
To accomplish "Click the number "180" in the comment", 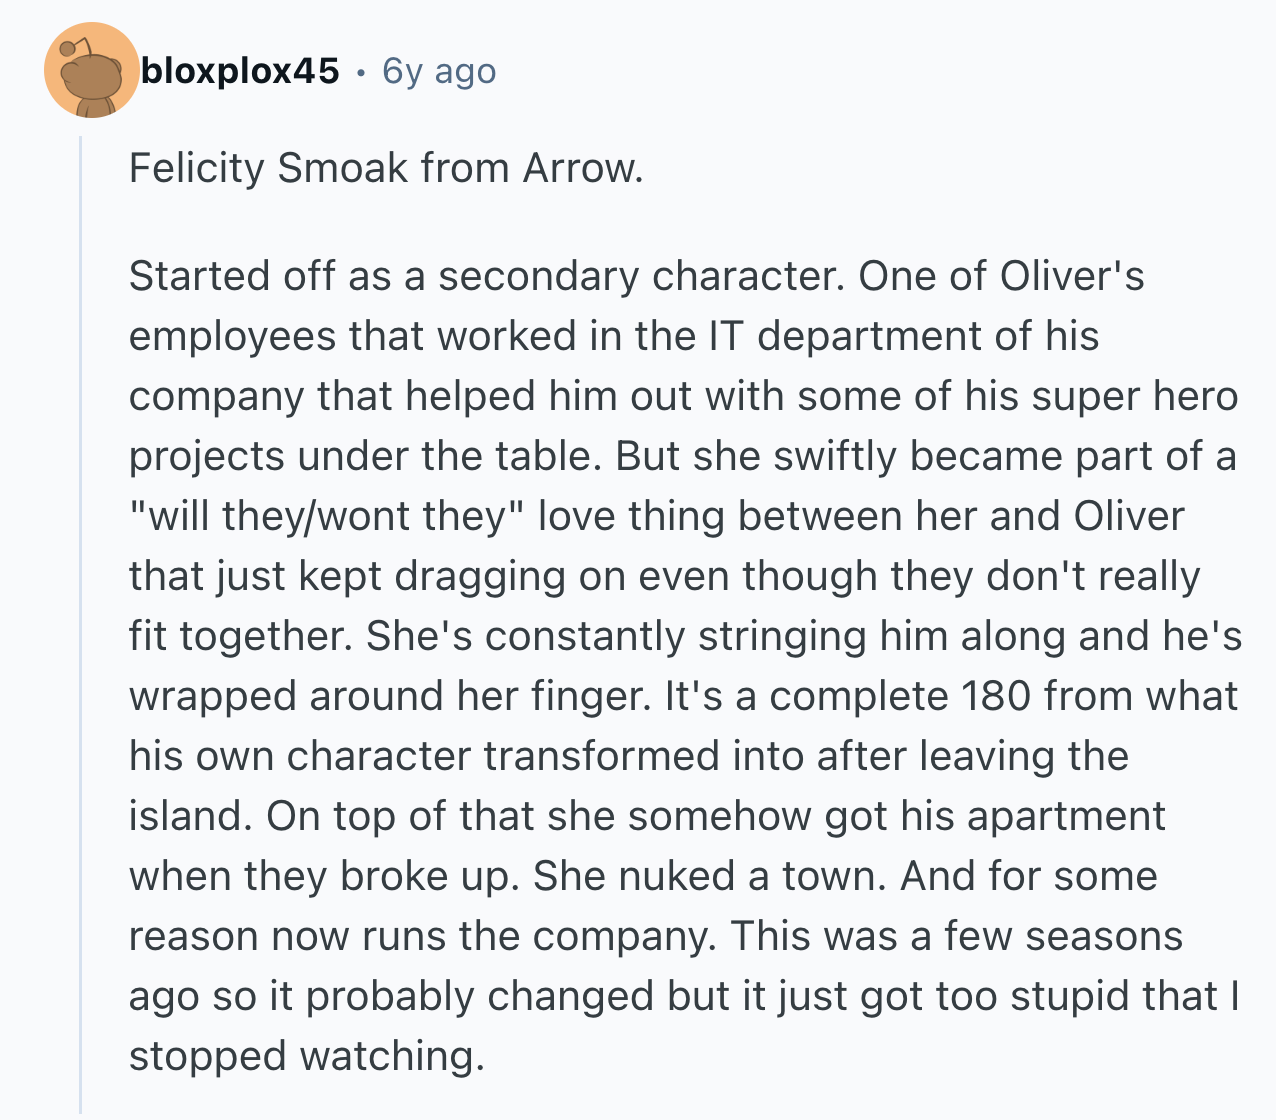I will pyautogui.click(x=995, y=696).
